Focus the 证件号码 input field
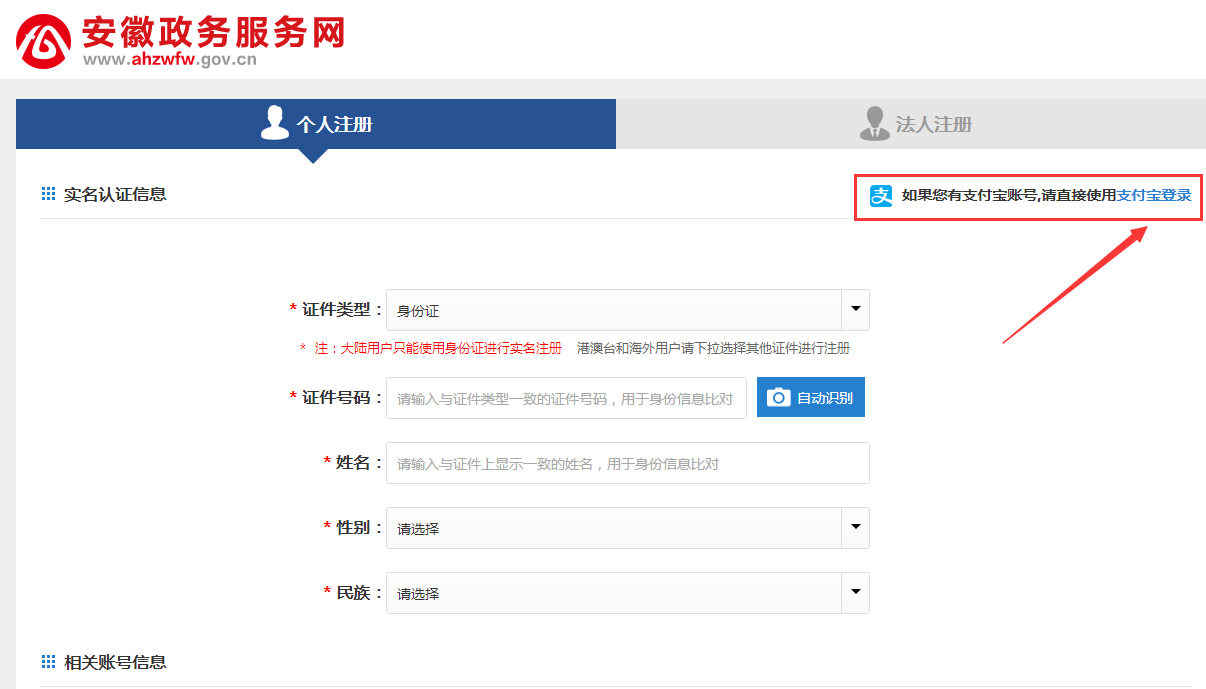This screenshot has height=689, width=1206. click(x=566, y=398)
